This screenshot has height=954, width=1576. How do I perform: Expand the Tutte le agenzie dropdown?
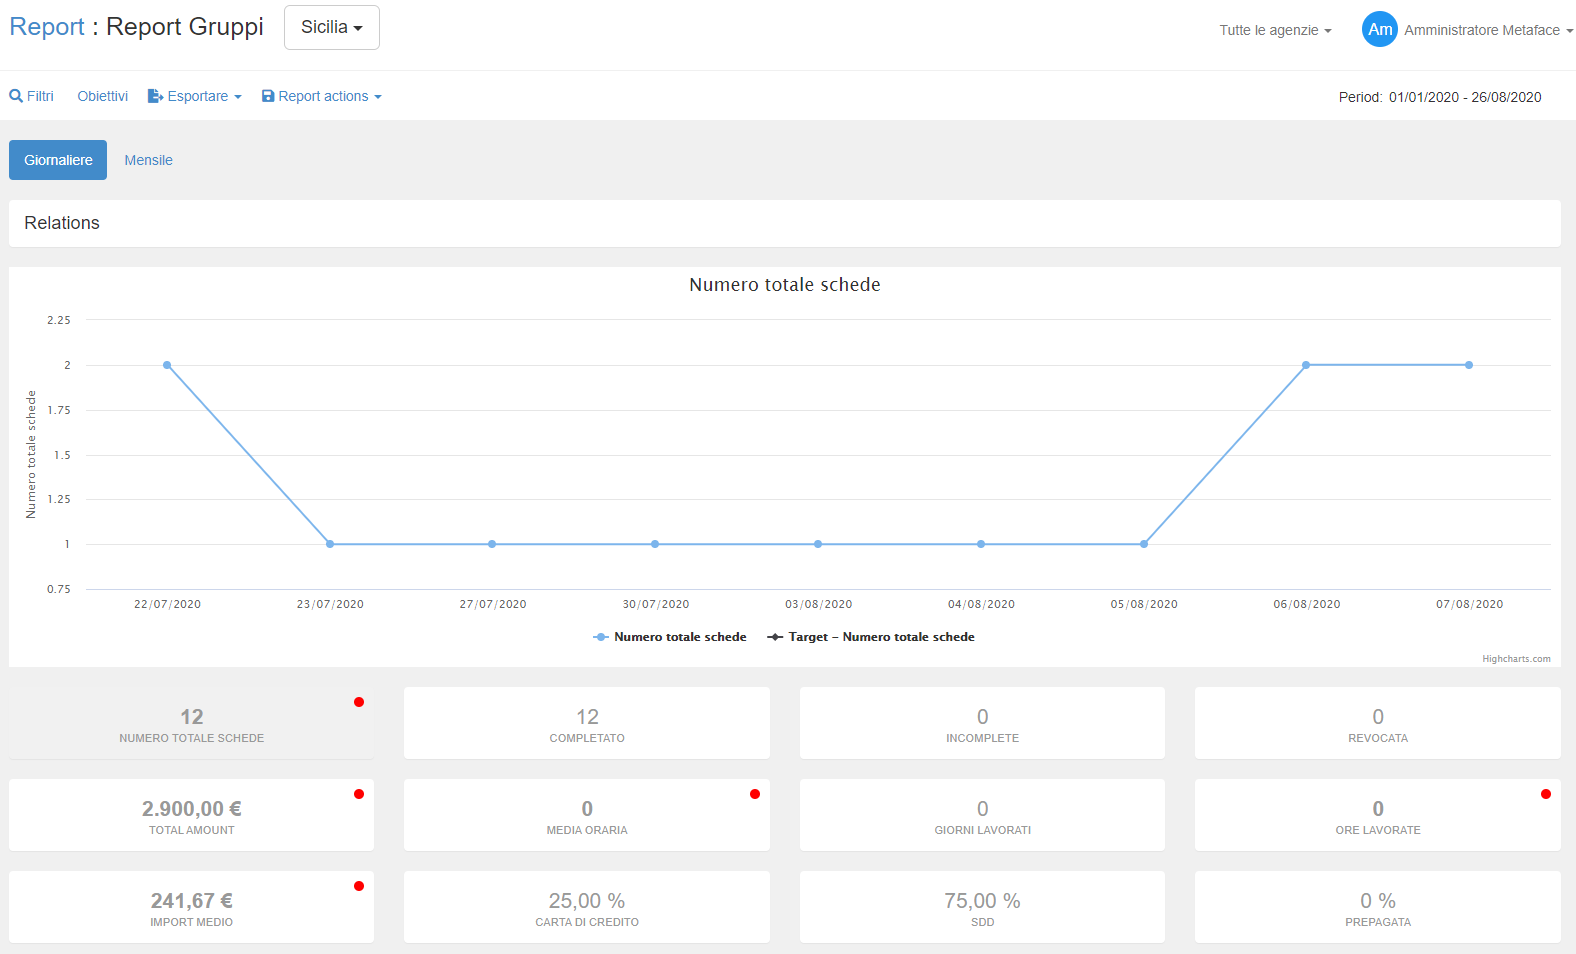[x=1275, y=30]
